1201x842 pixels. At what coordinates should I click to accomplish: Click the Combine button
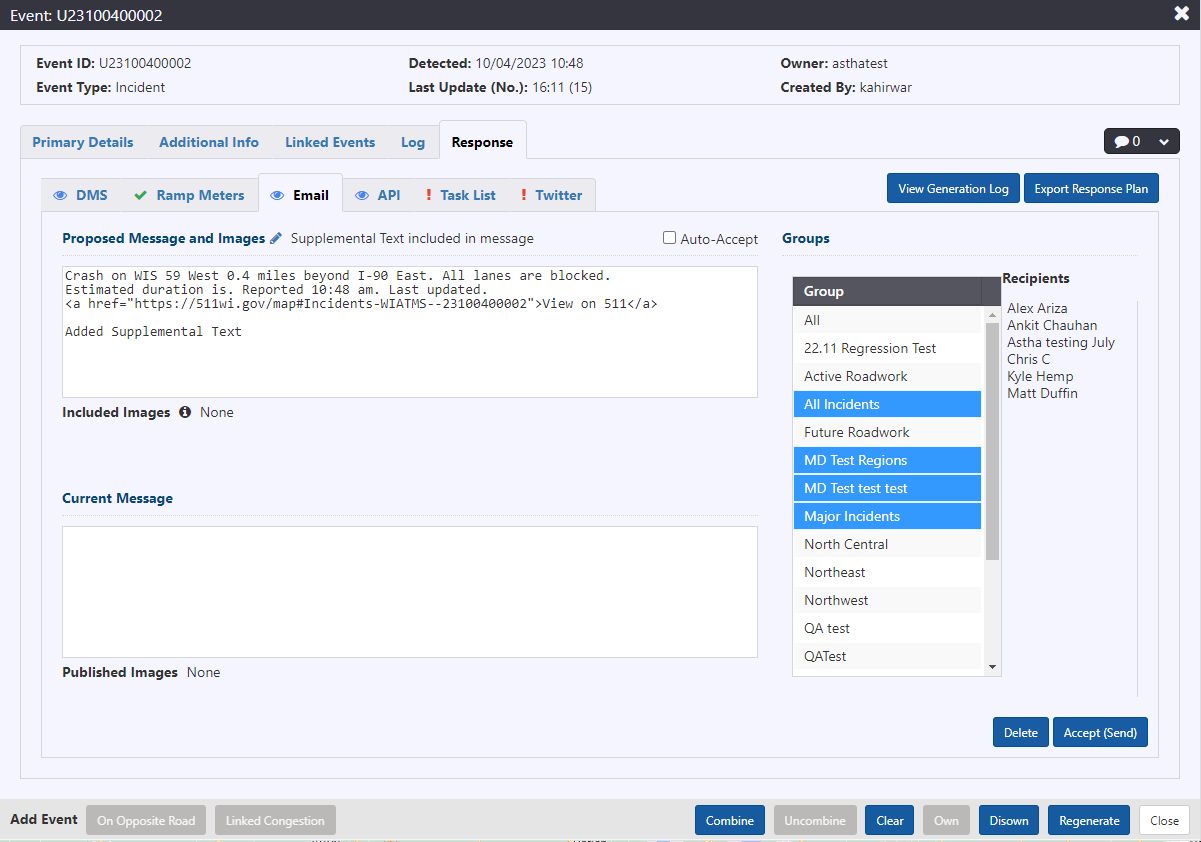pyautogui.click(x=730, y=820)
